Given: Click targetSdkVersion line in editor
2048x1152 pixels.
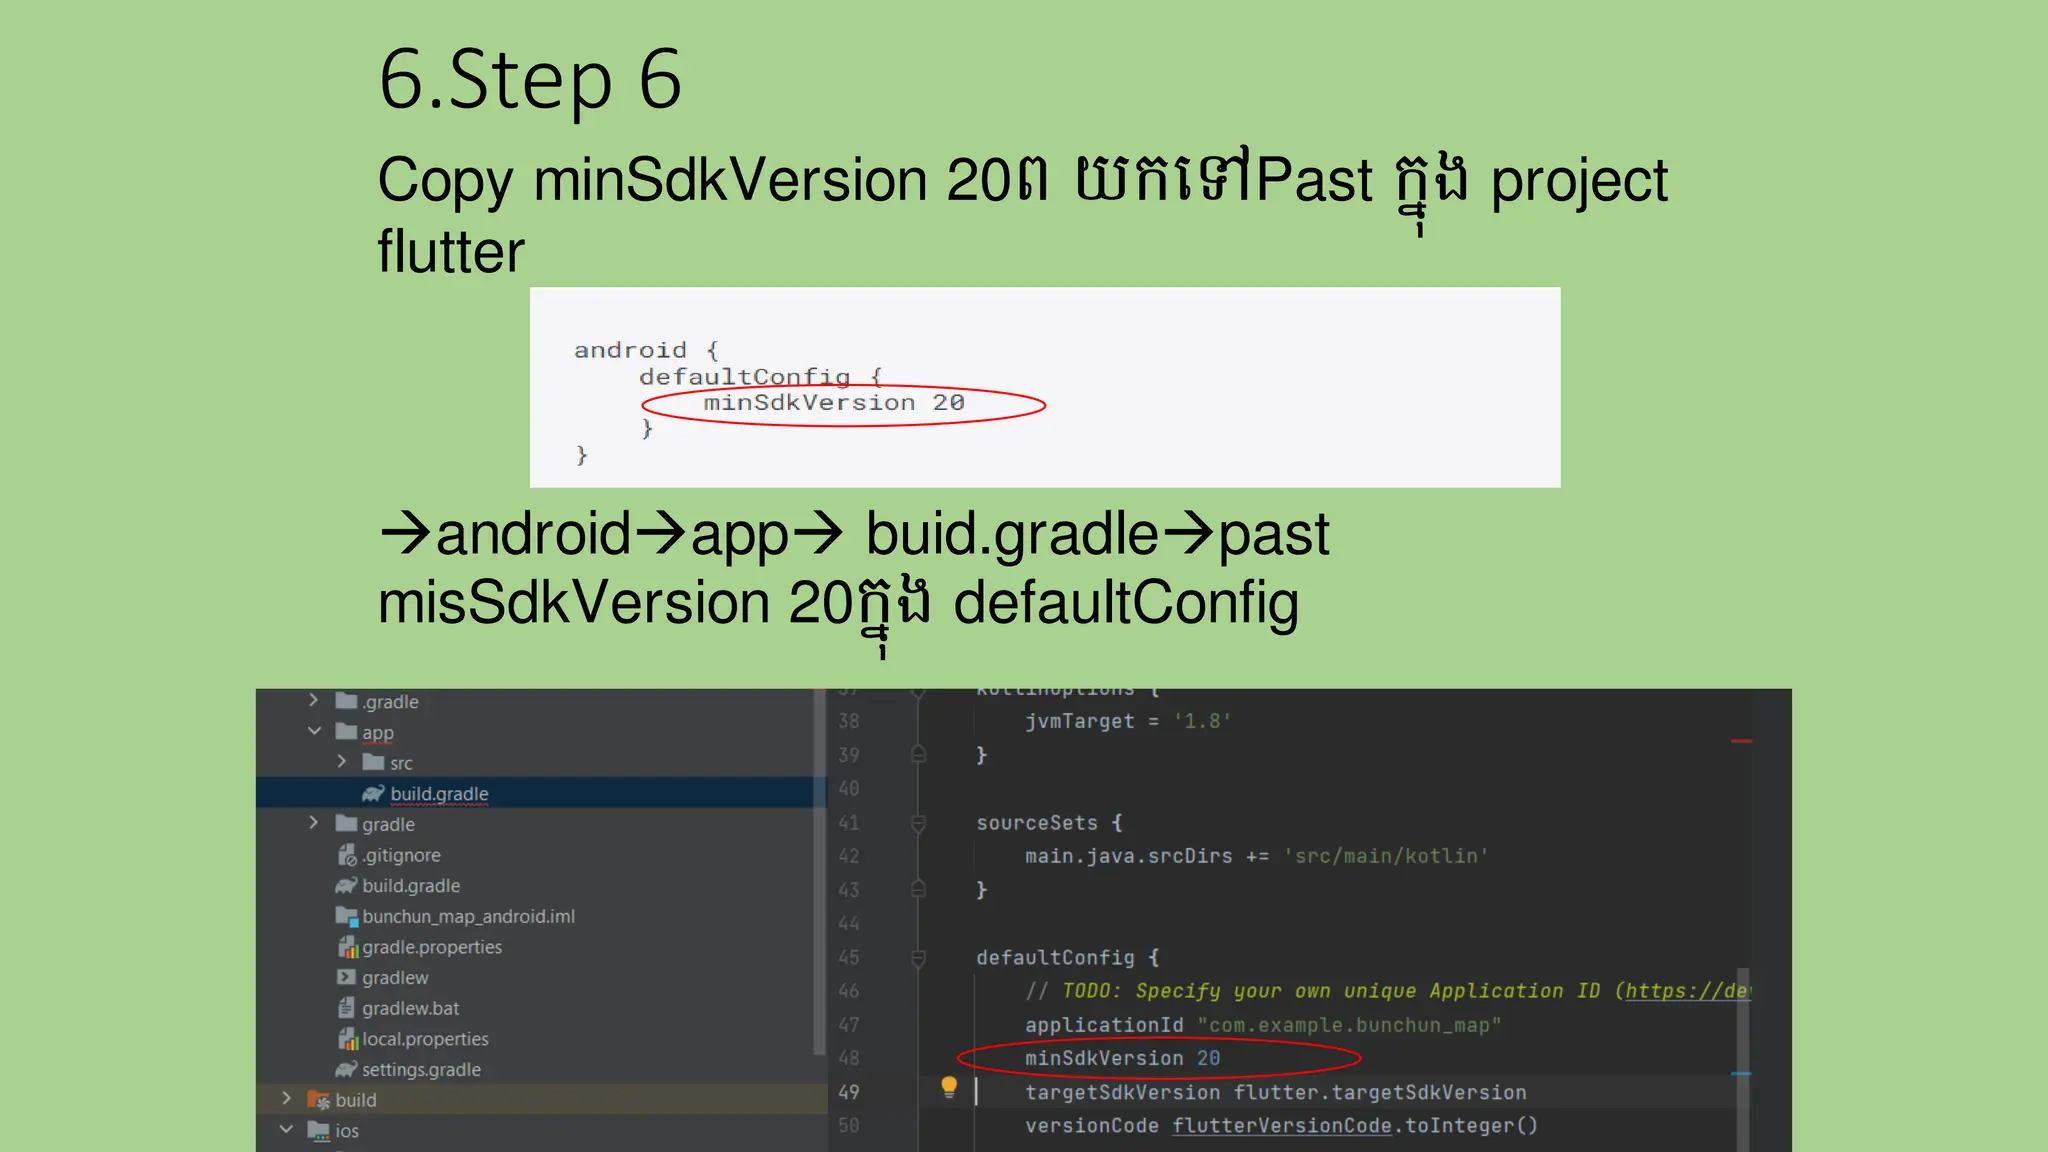Looking at the screenshot, I should point(1275,1092).
